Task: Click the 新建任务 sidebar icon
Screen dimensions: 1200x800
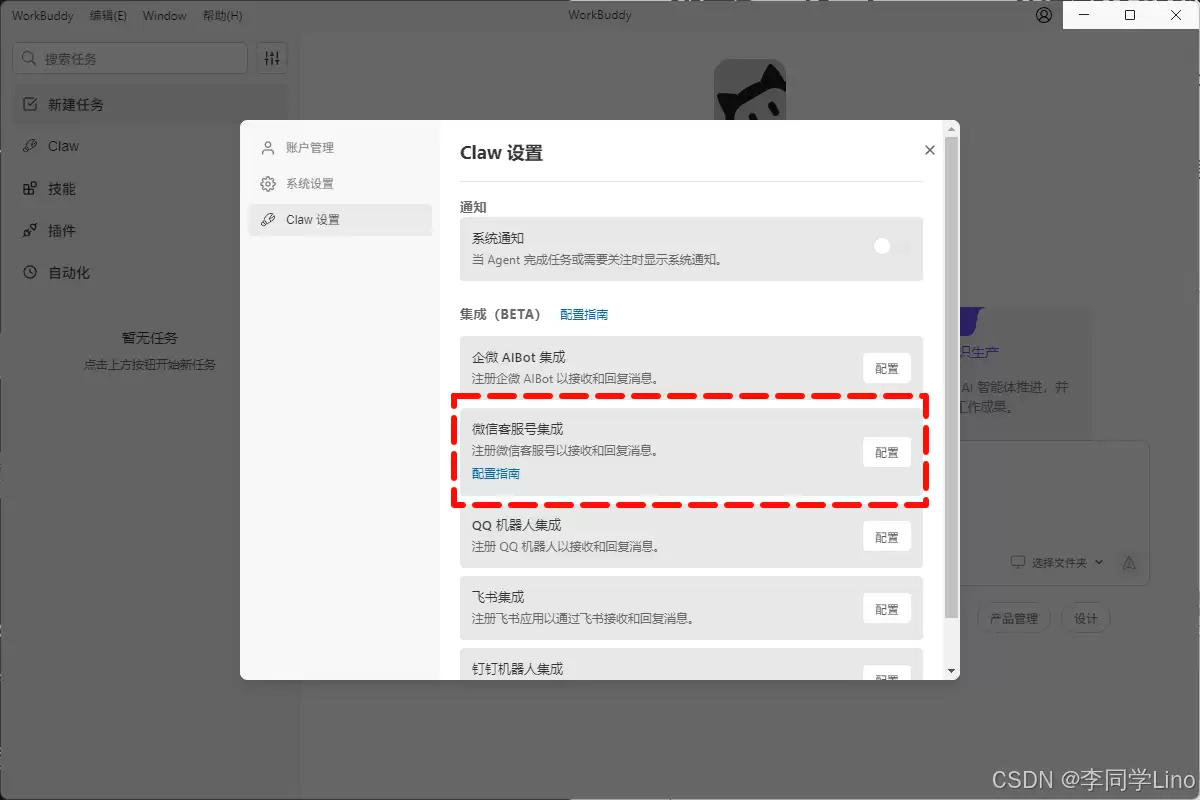Action: point(30,104)
